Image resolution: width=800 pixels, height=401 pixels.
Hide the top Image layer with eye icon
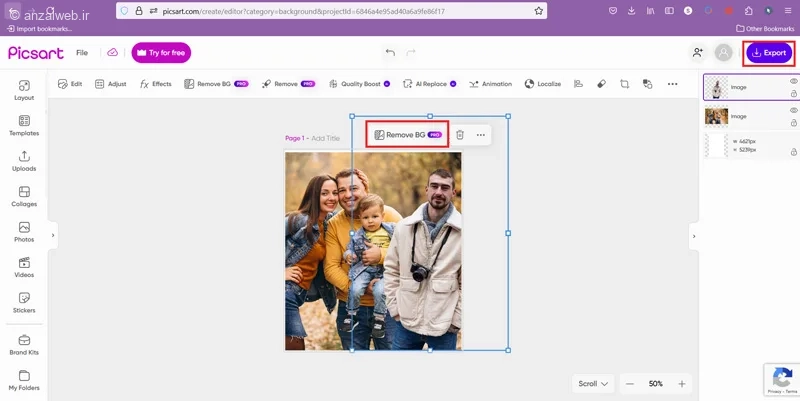(x=794, y=81)
